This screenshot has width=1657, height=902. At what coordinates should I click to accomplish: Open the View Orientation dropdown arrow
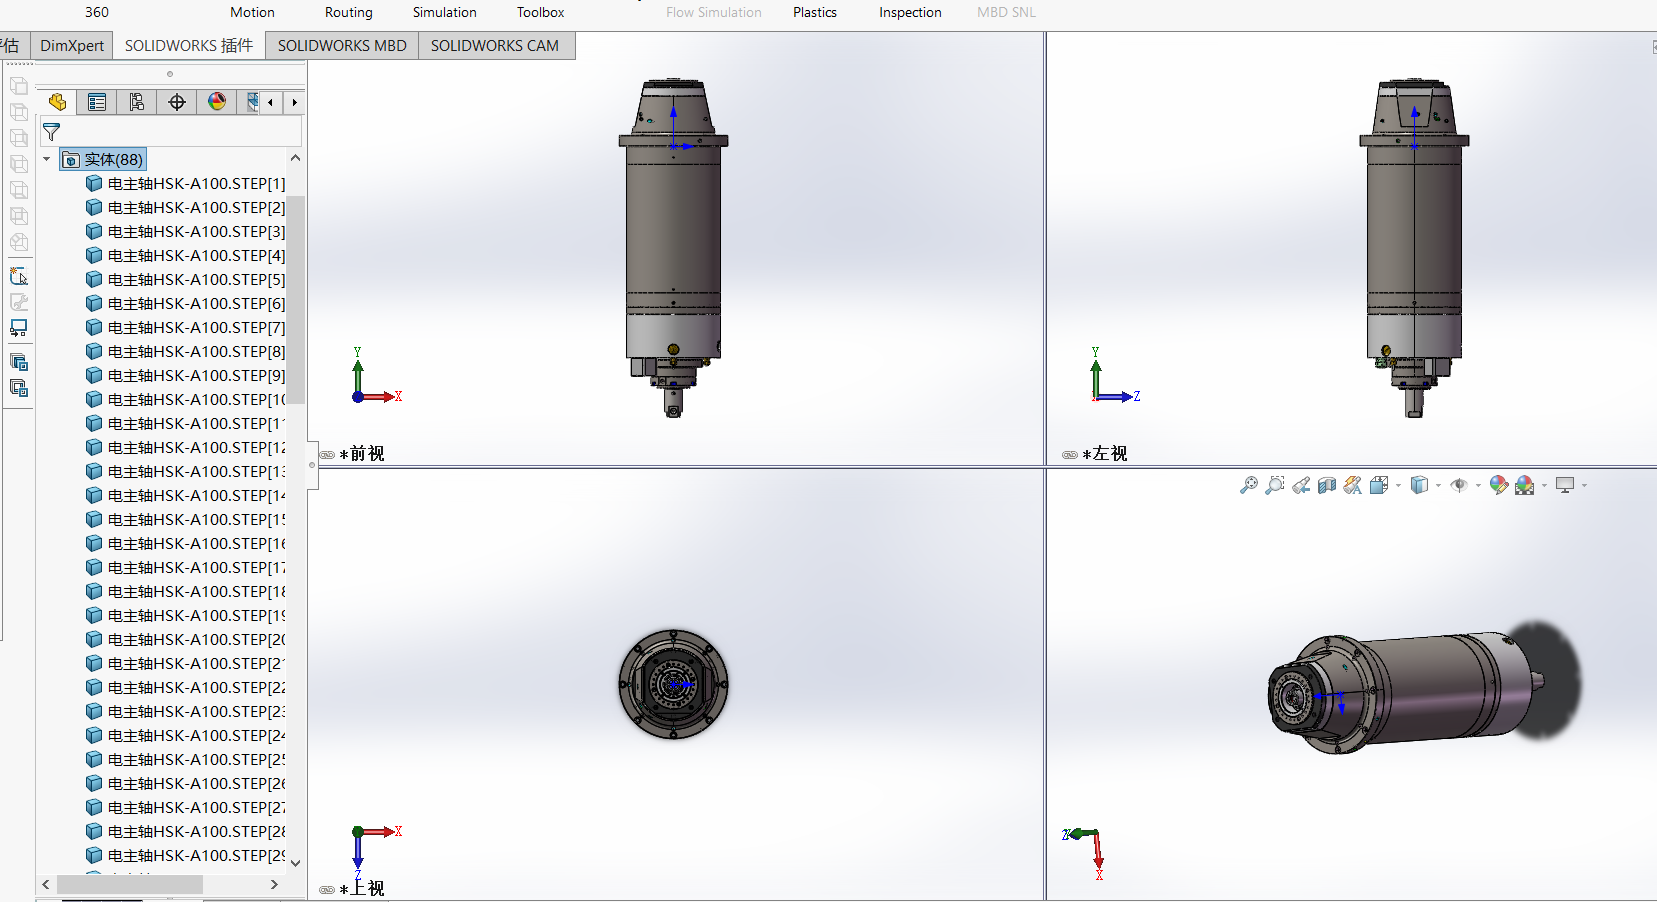1397,486
